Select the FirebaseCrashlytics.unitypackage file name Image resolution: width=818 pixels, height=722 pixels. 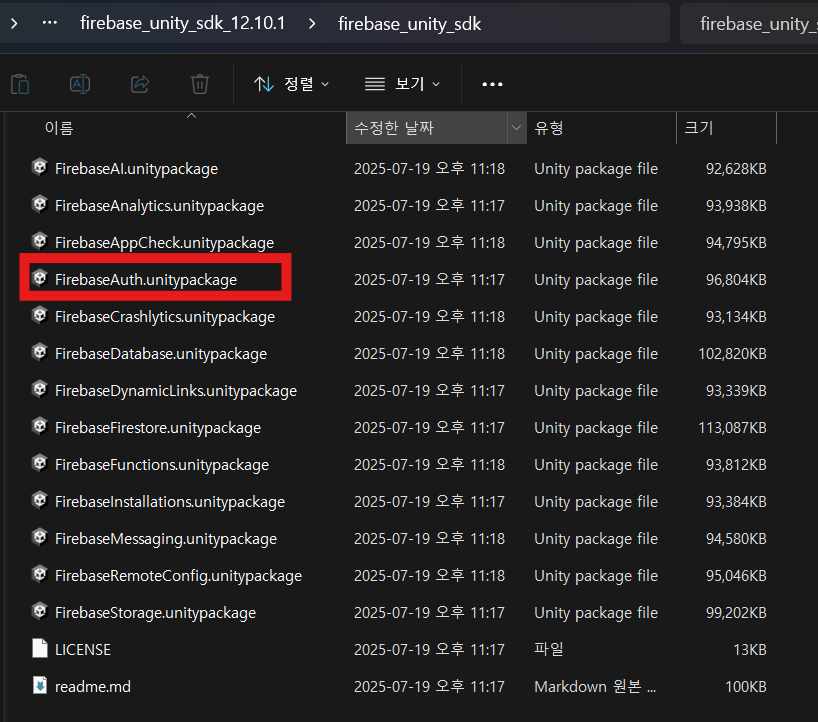[165, 317]
